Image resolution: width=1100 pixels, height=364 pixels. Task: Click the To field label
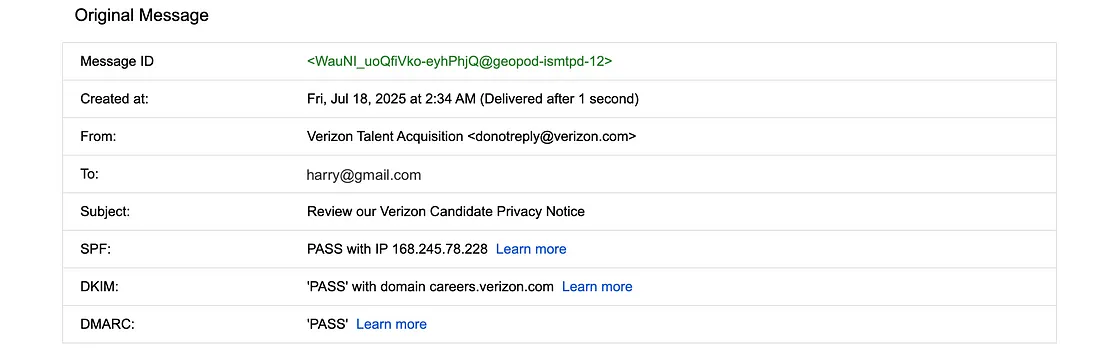point(89,174)
